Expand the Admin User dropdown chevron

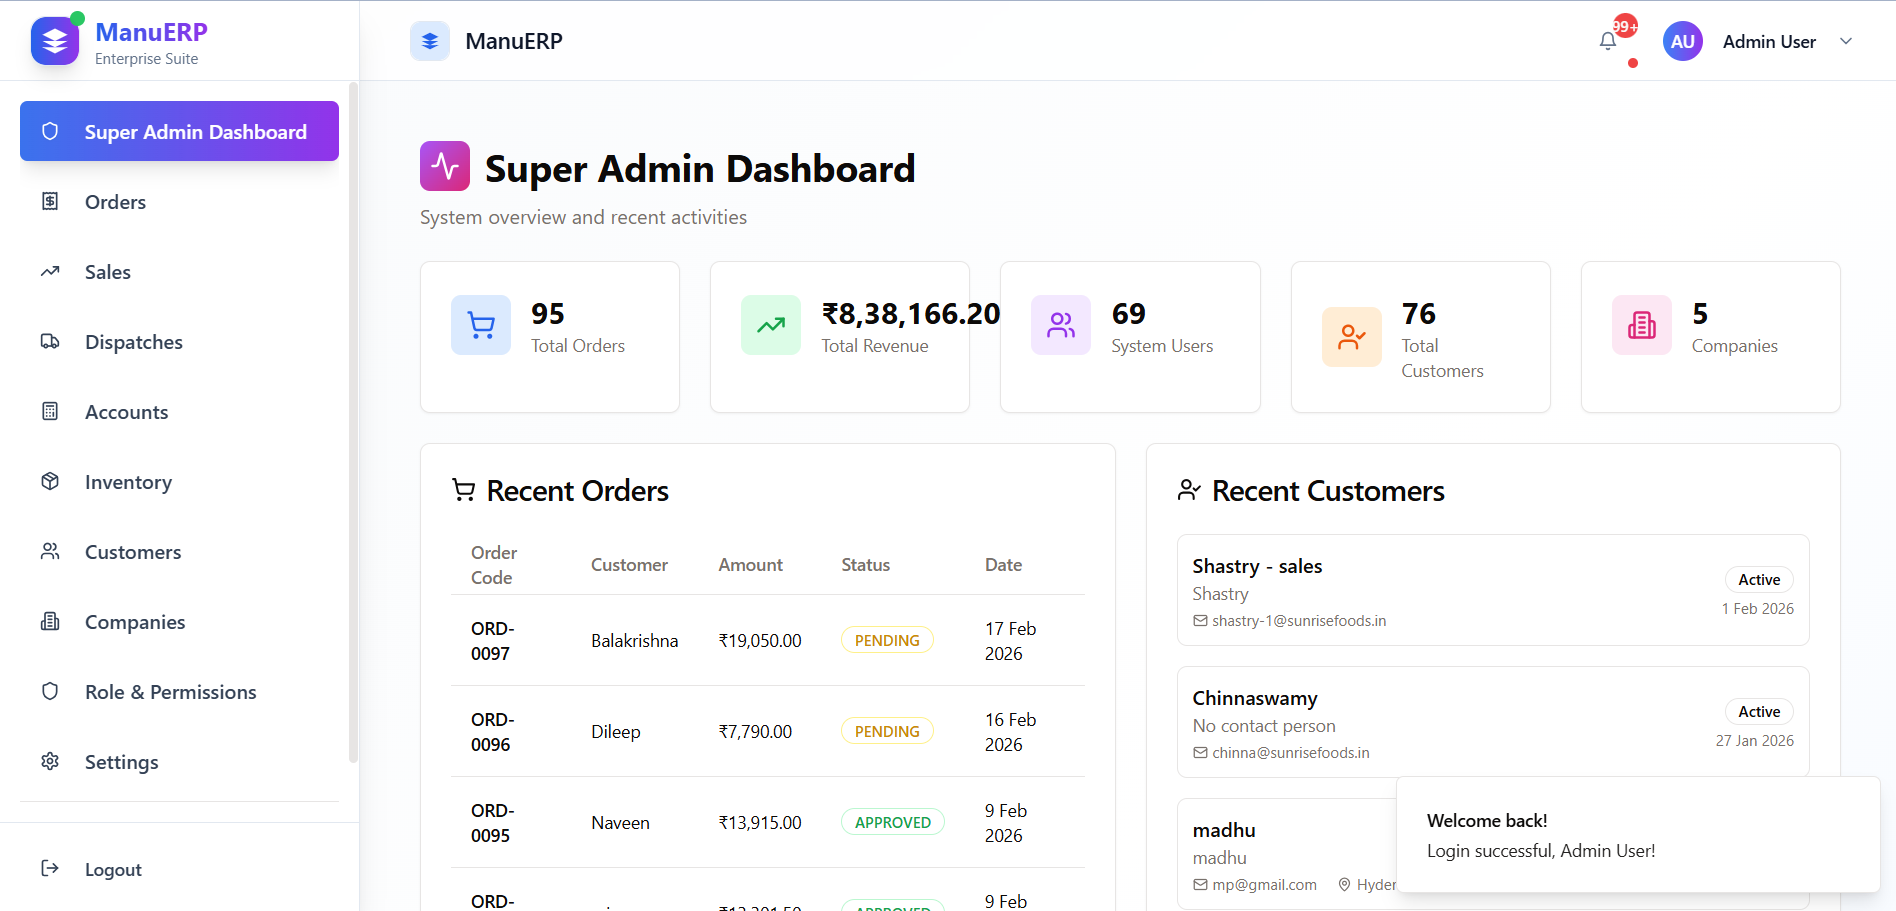1846,42
